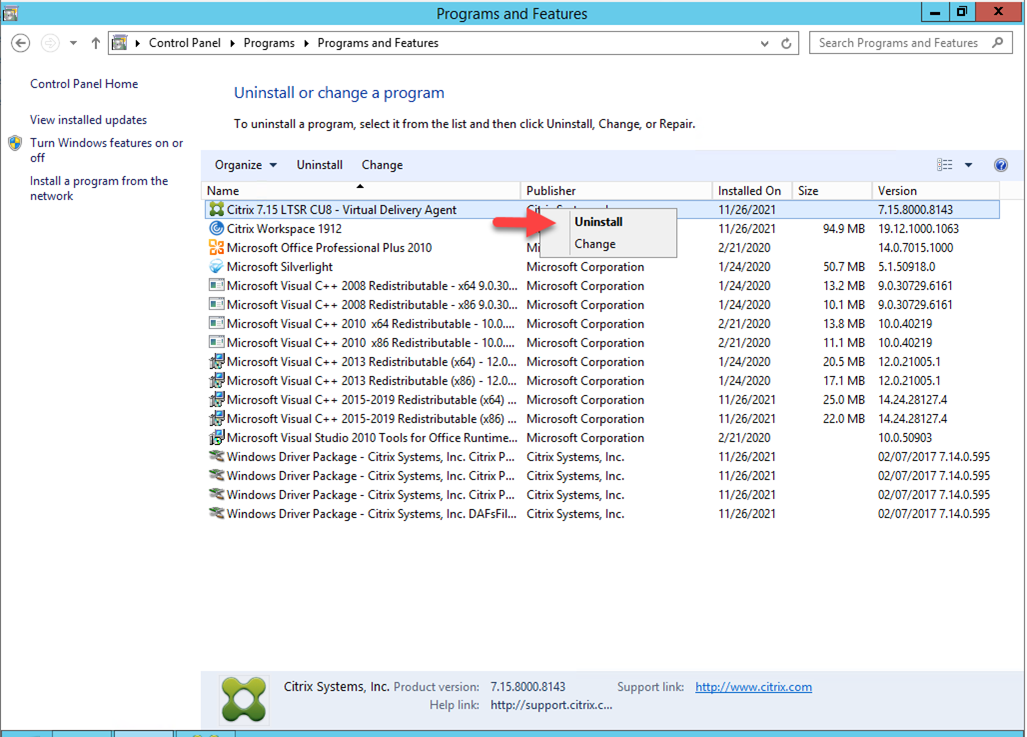Click version 14.0.7015.1000 cell
Viewport: 1027px width, 737px height.
tap(916, 248)
